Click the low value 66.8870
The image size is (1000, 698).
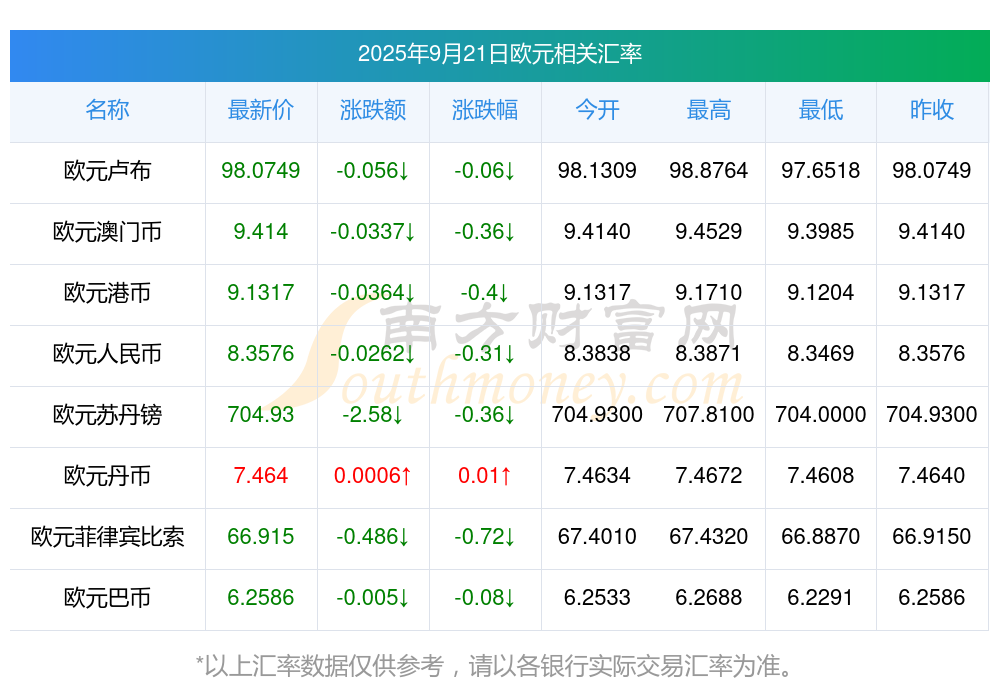tap(821, 537)
